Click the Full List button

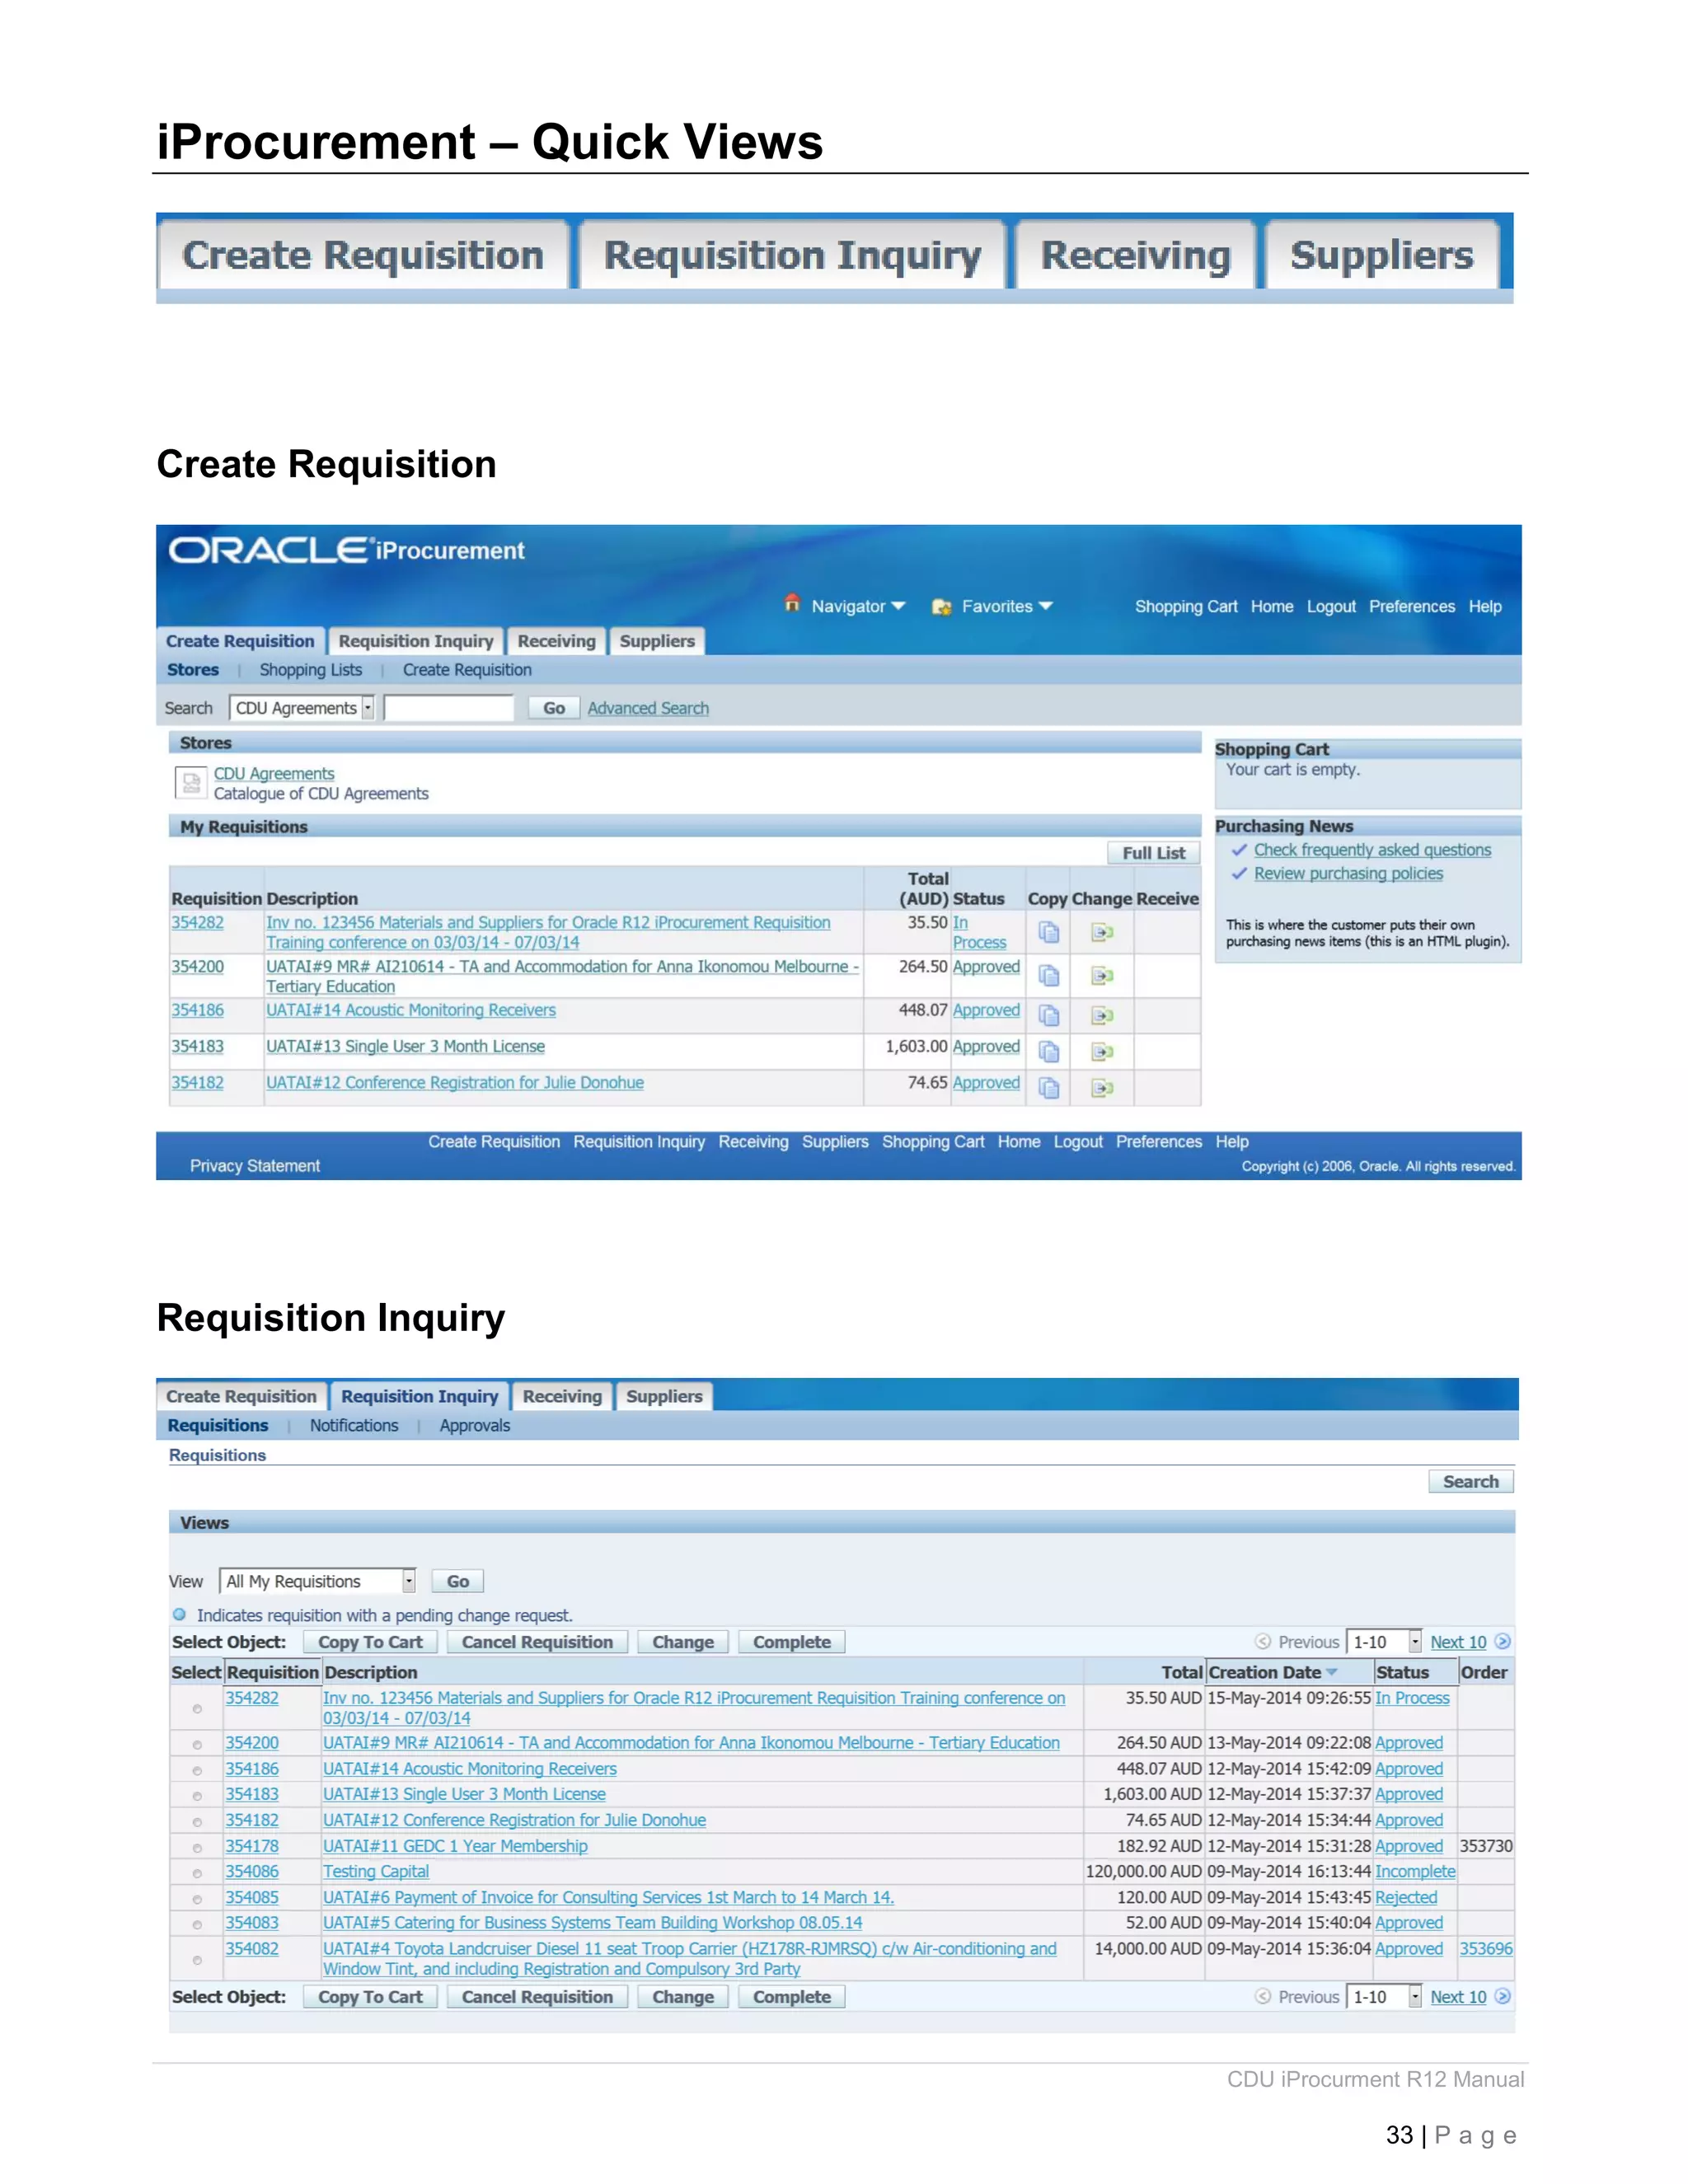point(1153,853)
